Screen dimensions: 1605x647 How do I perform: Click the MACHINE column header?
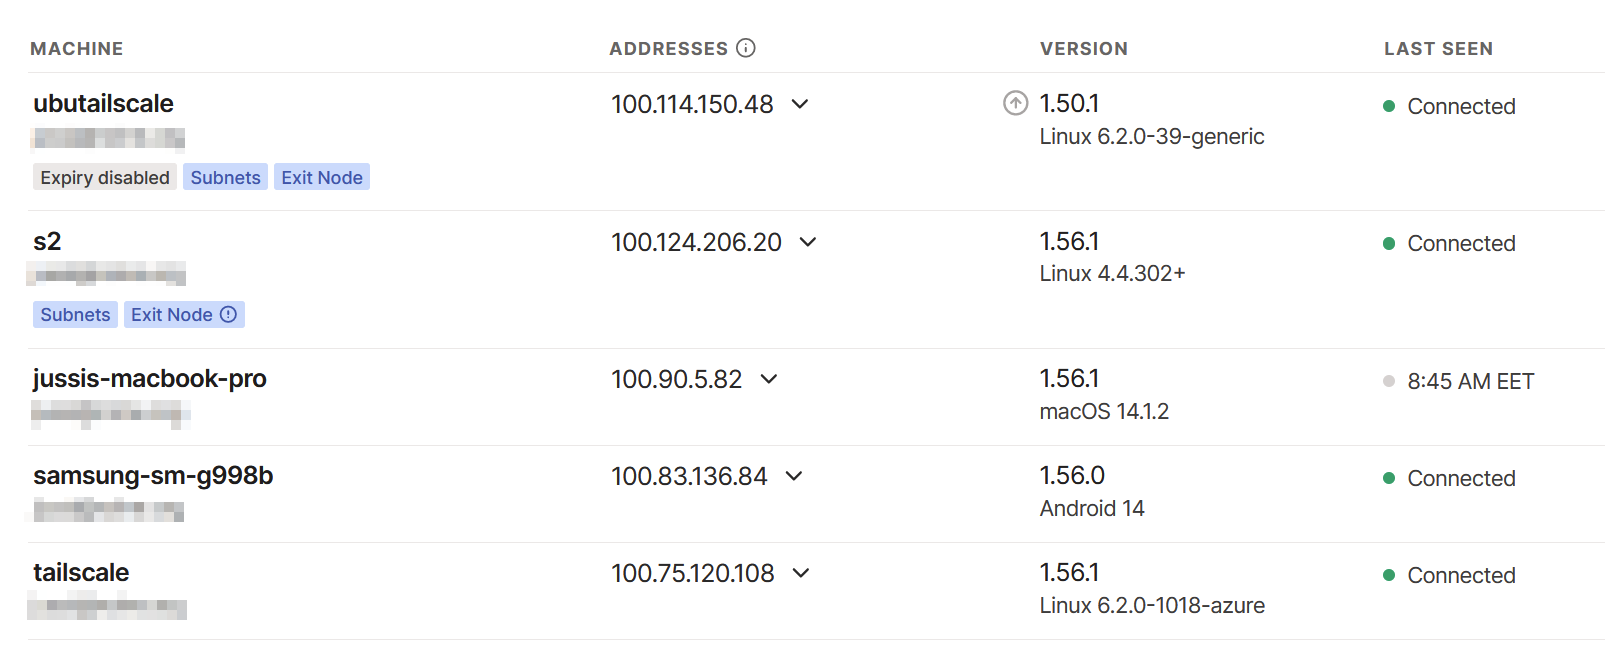(77, 49)
